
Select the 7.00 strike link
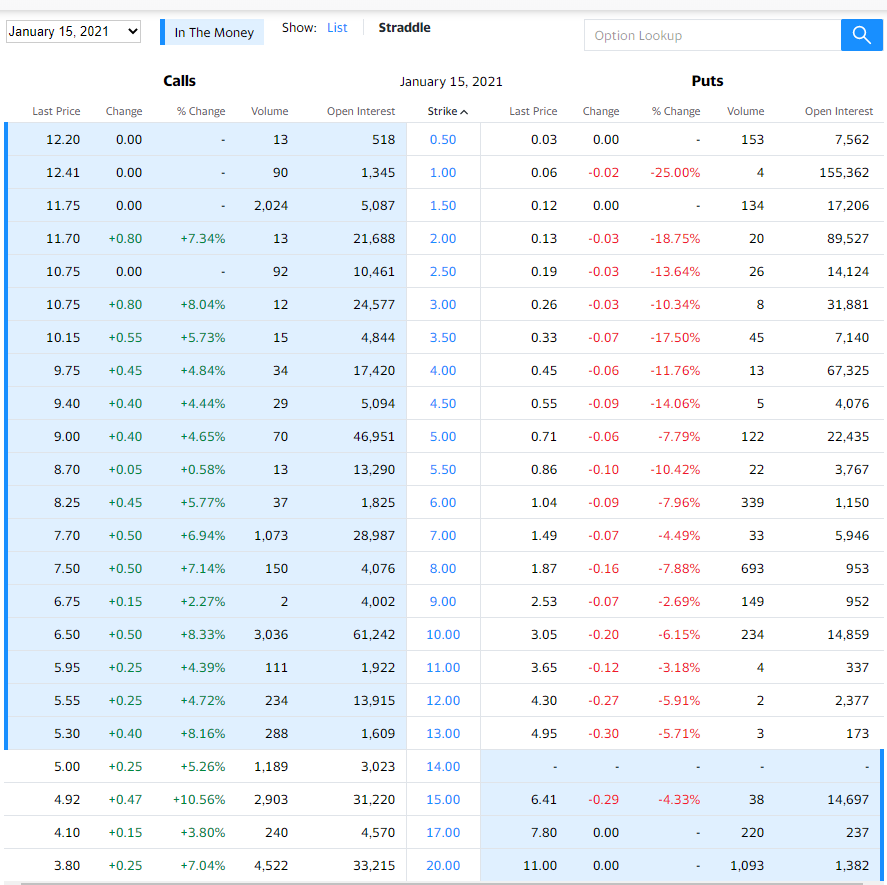(443, 535)
